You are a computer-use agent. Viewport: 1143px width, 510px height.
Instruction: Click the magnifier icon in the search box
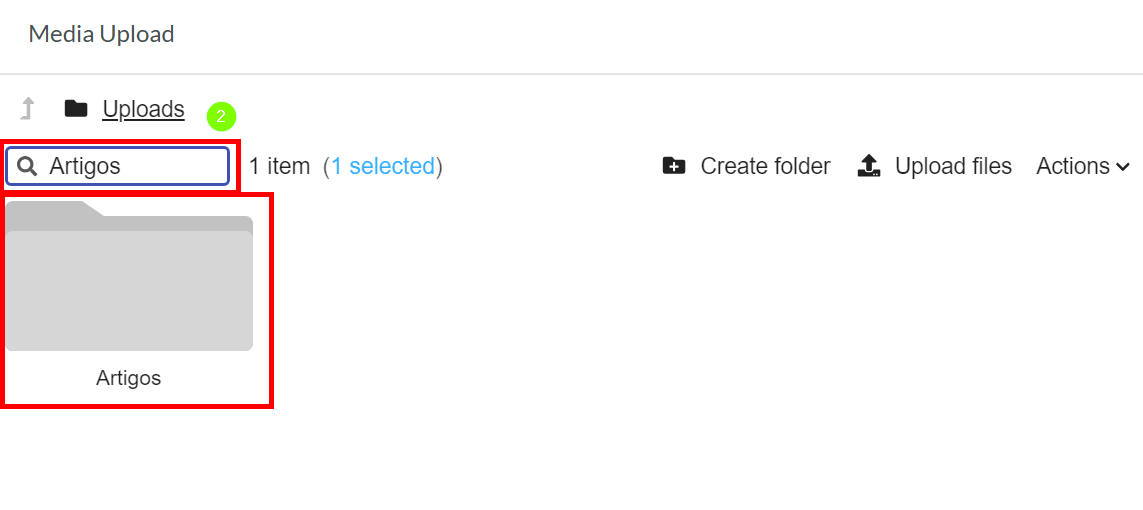click(27, 167)
